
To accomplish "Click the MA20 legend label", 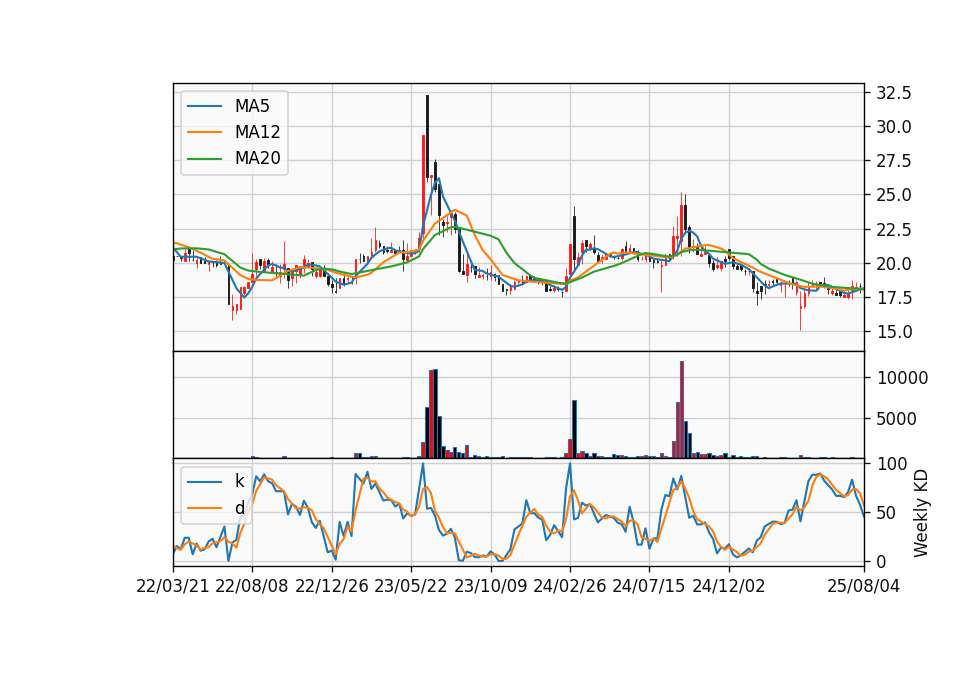I will [x=257, y=159].
